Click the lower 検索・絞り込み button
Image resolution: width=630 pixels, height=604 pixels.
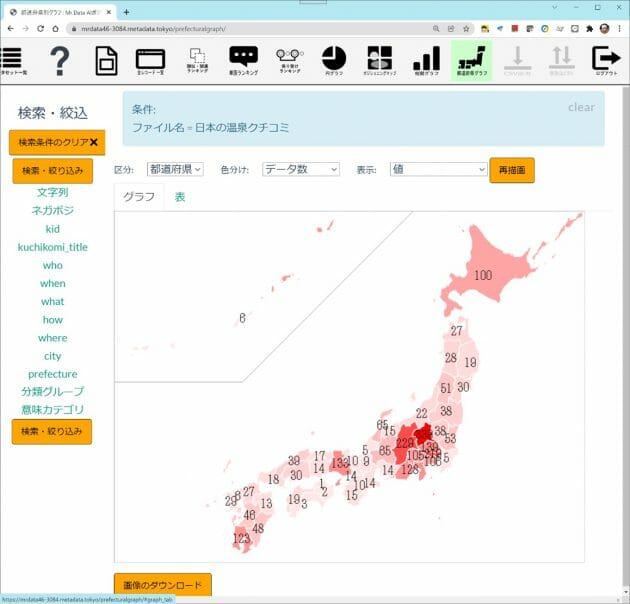[x=52, y=432]
